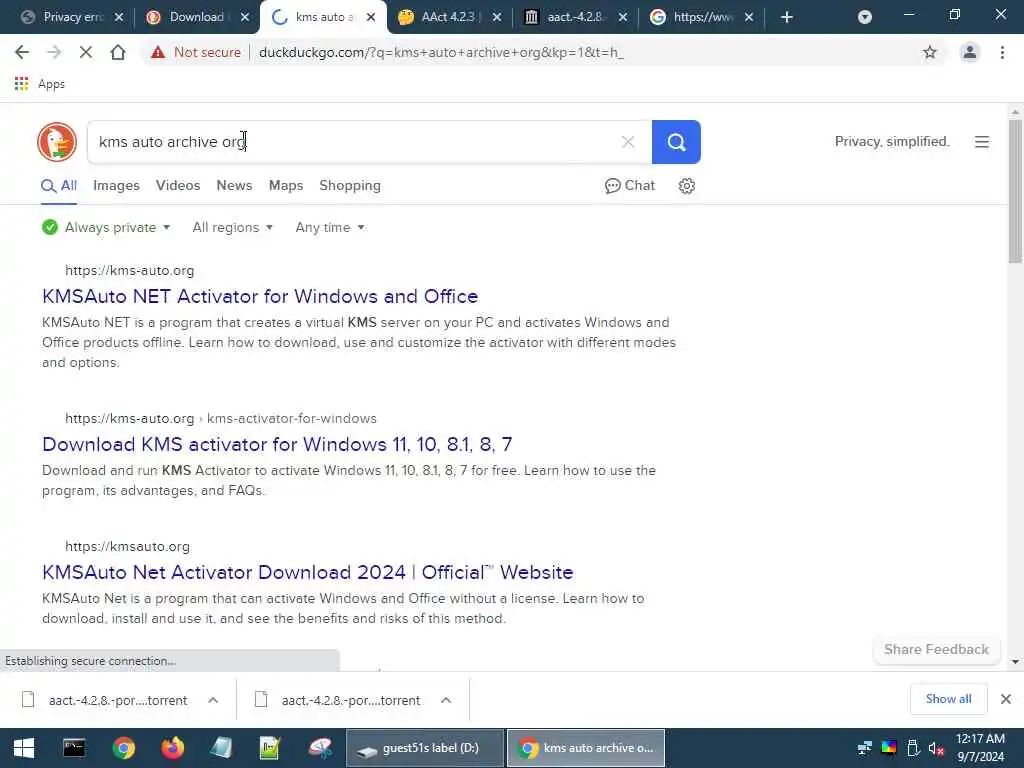Open the DuckDuckGo Chat link
The width and height of the screenshot is (1024, 768).
coord(630,185)
